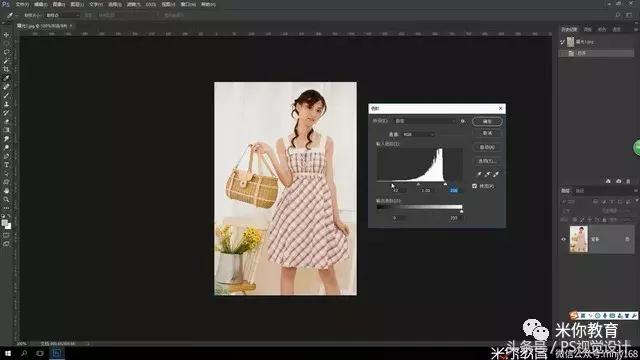The width and height of the screenshot is (640, 360).
Task: Click the output white slider triangle
Action: [462, 211]
